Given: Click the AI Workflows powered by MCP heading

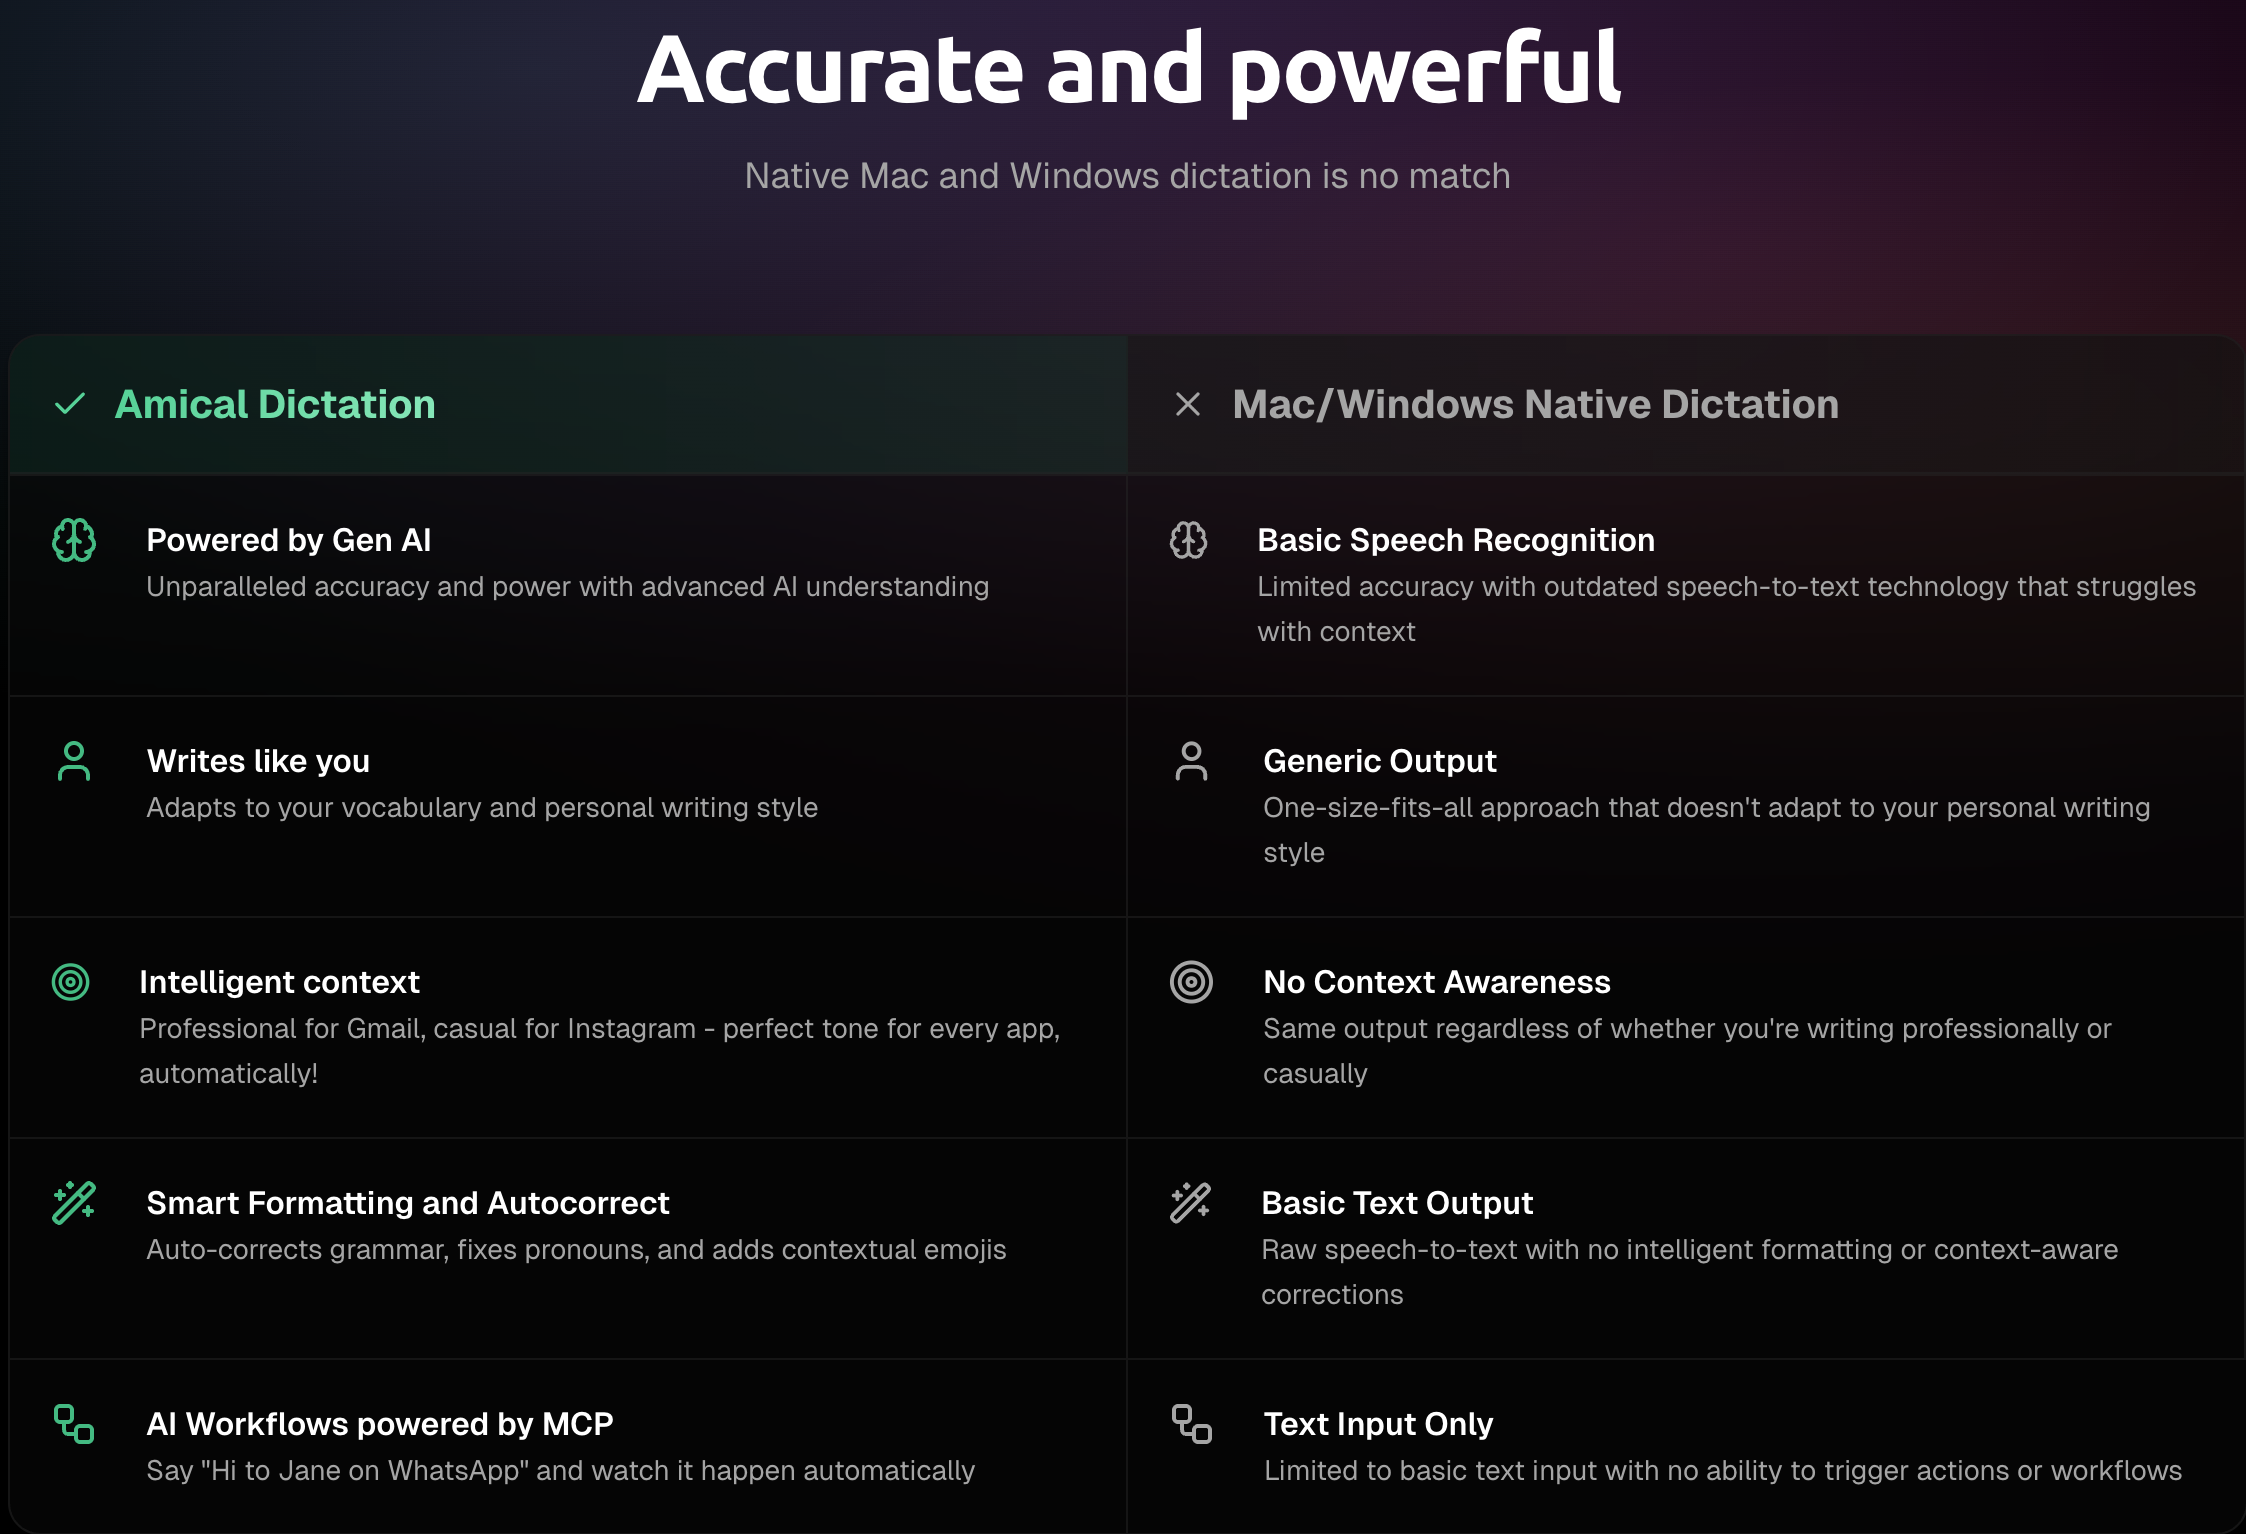Looking at the screenshot, I should tap(380, 1424).
